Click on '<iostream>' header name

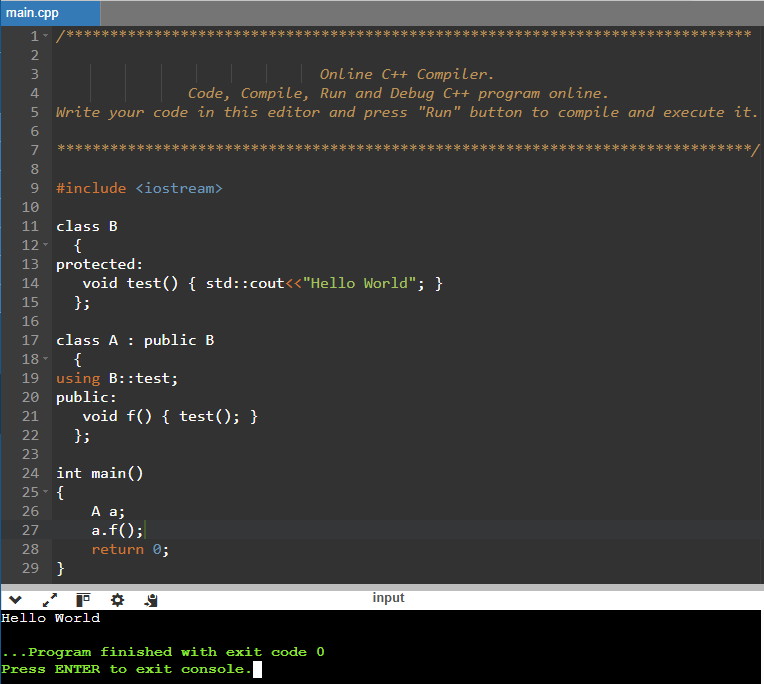pyautogui.click(x=179, y=188)
